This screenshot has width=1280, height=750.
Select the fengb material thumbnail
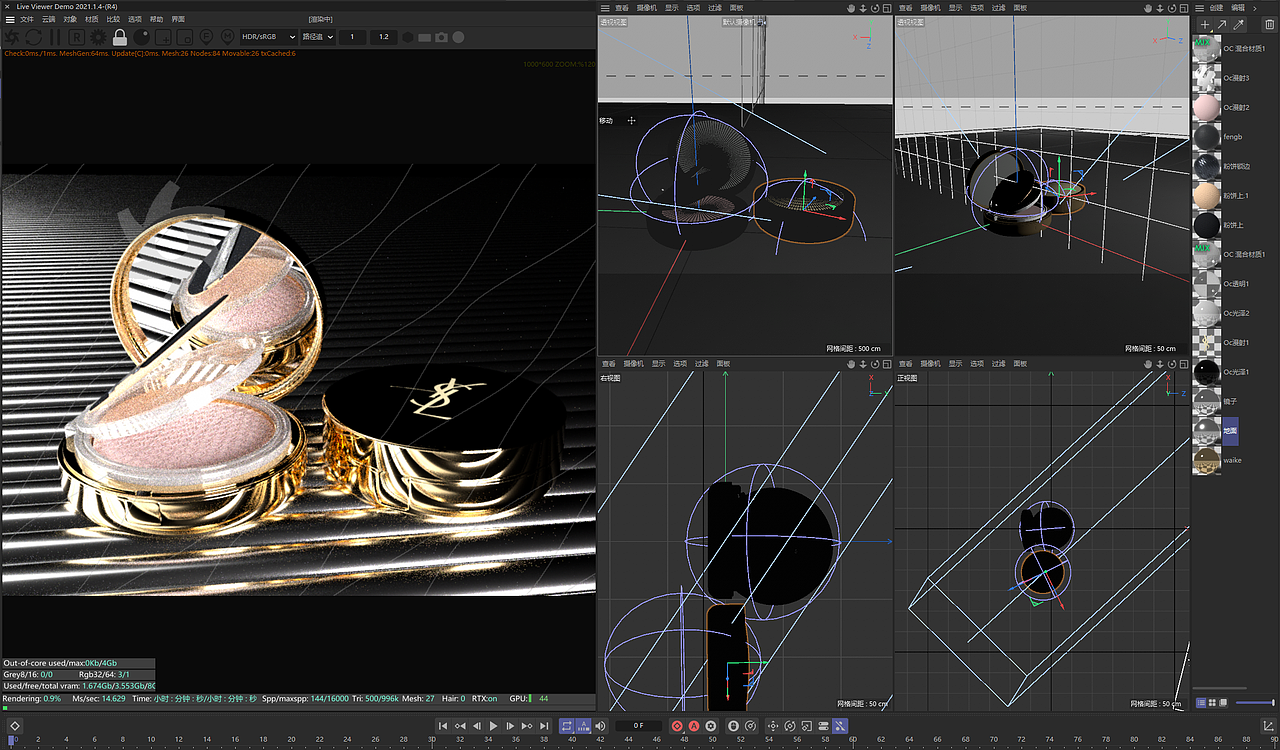[x=1207, y=137]
